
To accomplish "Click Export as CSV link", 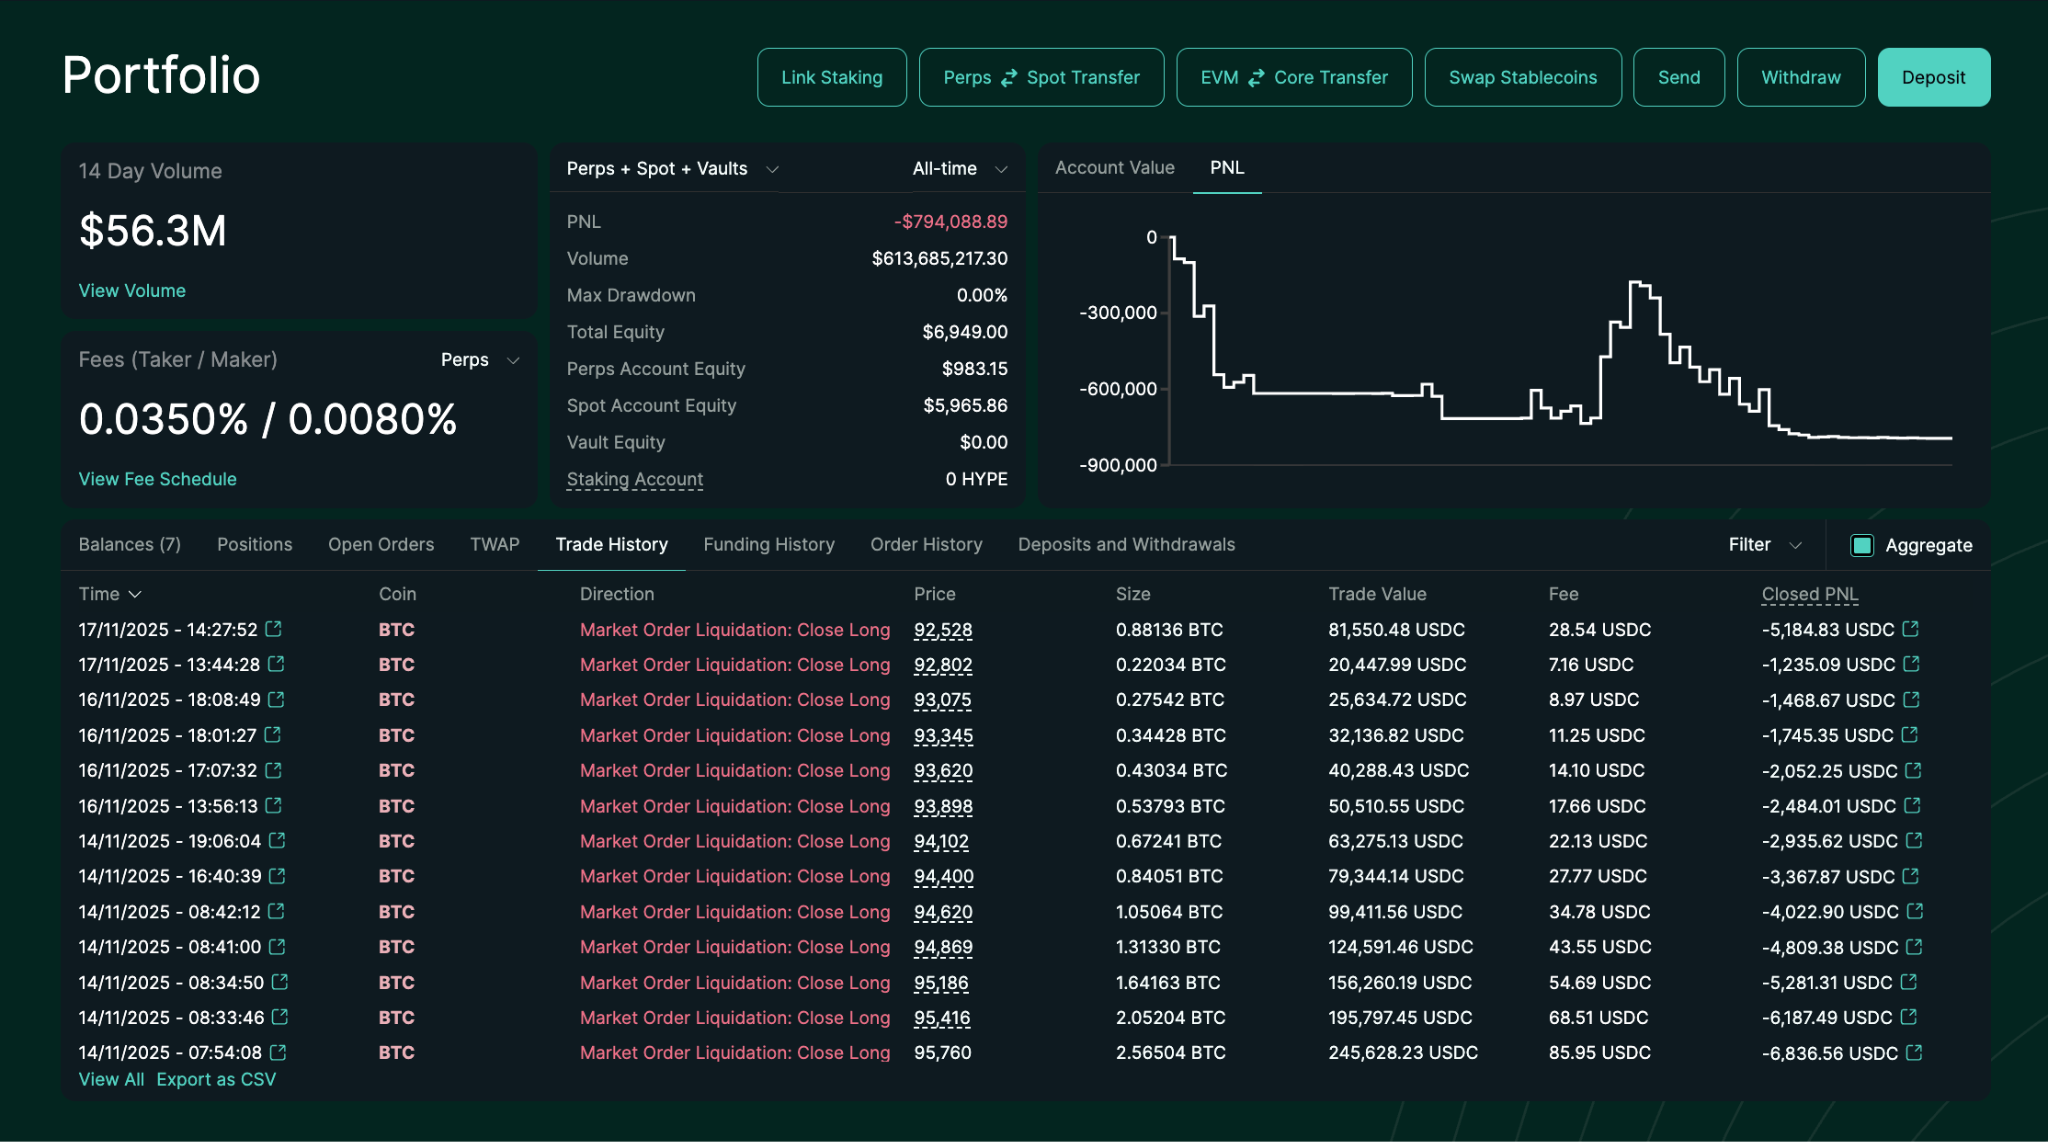I will click(x=216, y=1080).
